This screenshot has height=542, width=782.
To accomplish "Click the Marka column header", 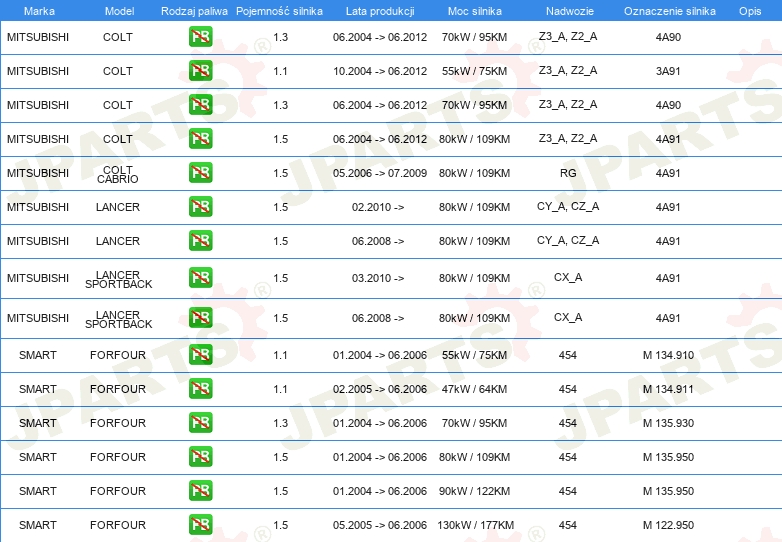I will click(39, 11).
